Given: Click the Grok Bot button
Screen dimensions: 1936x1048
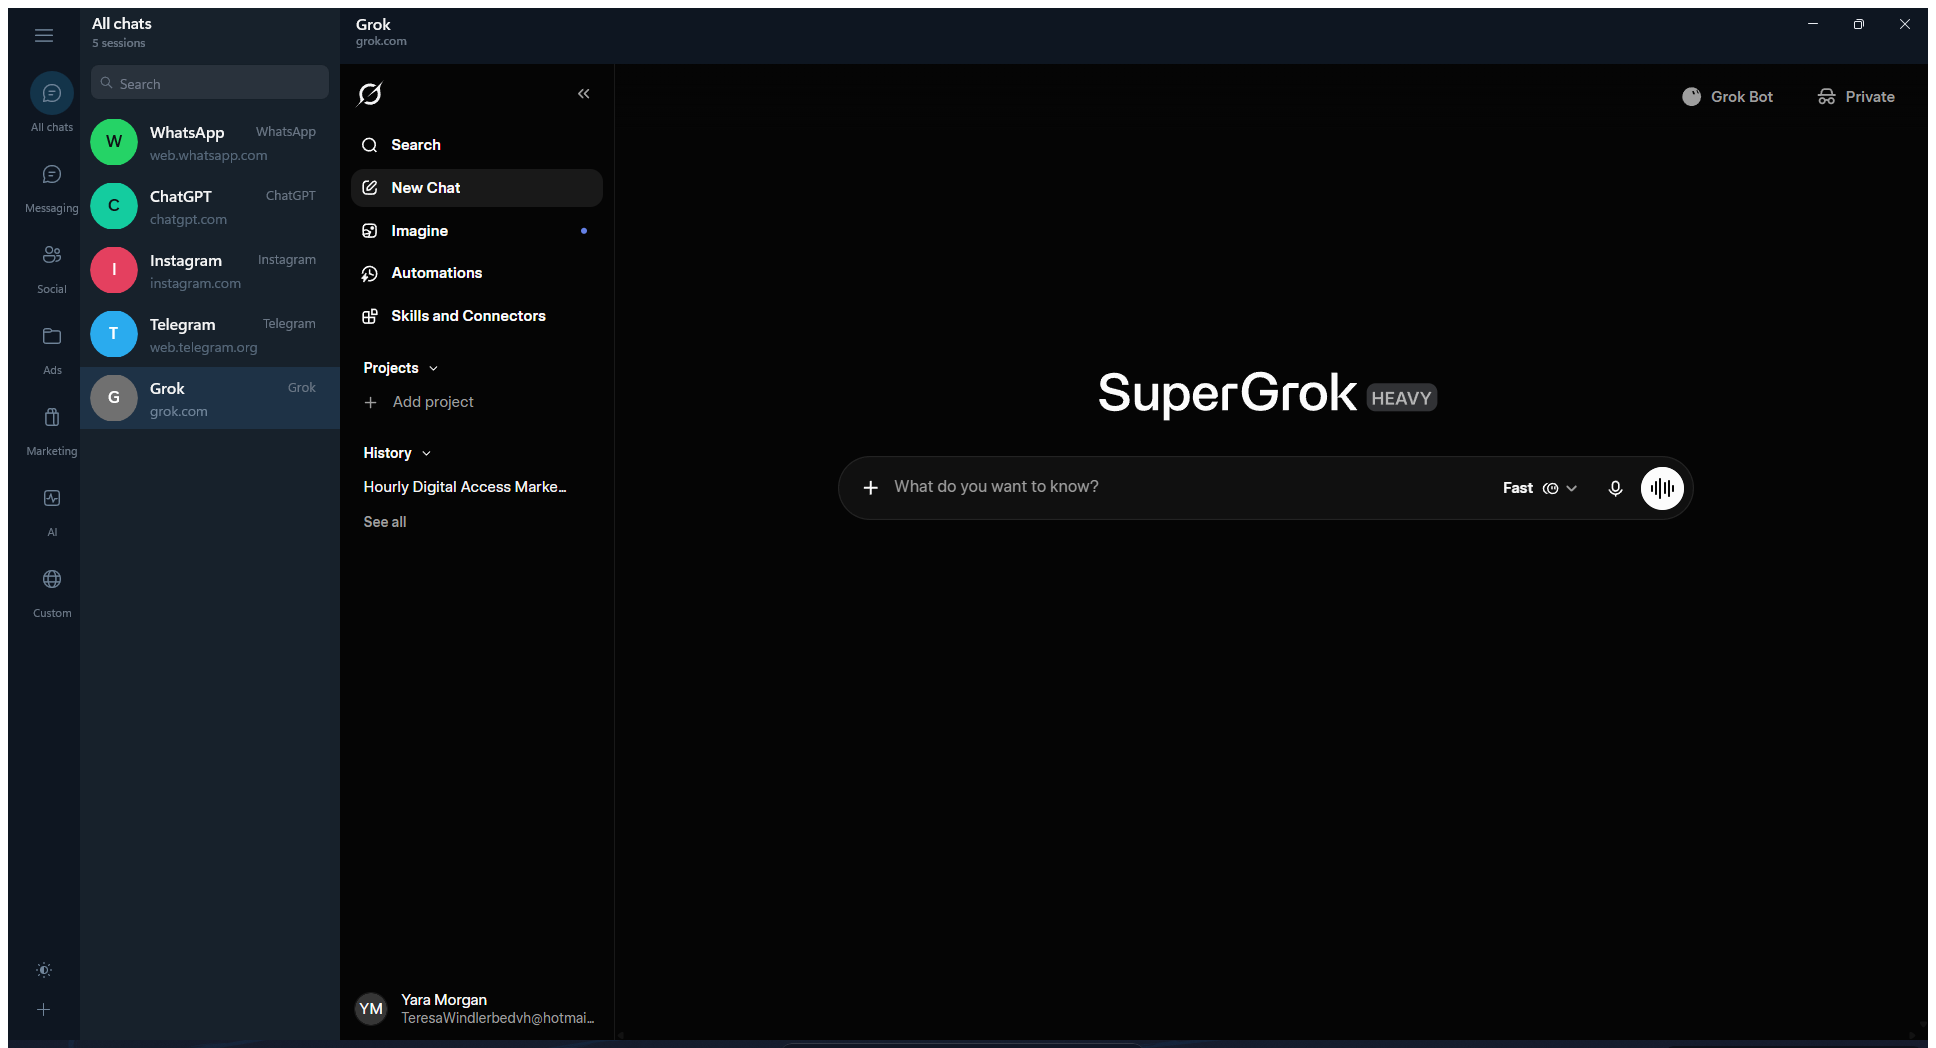Looking at the screenshot, I should coord(1728,97).
